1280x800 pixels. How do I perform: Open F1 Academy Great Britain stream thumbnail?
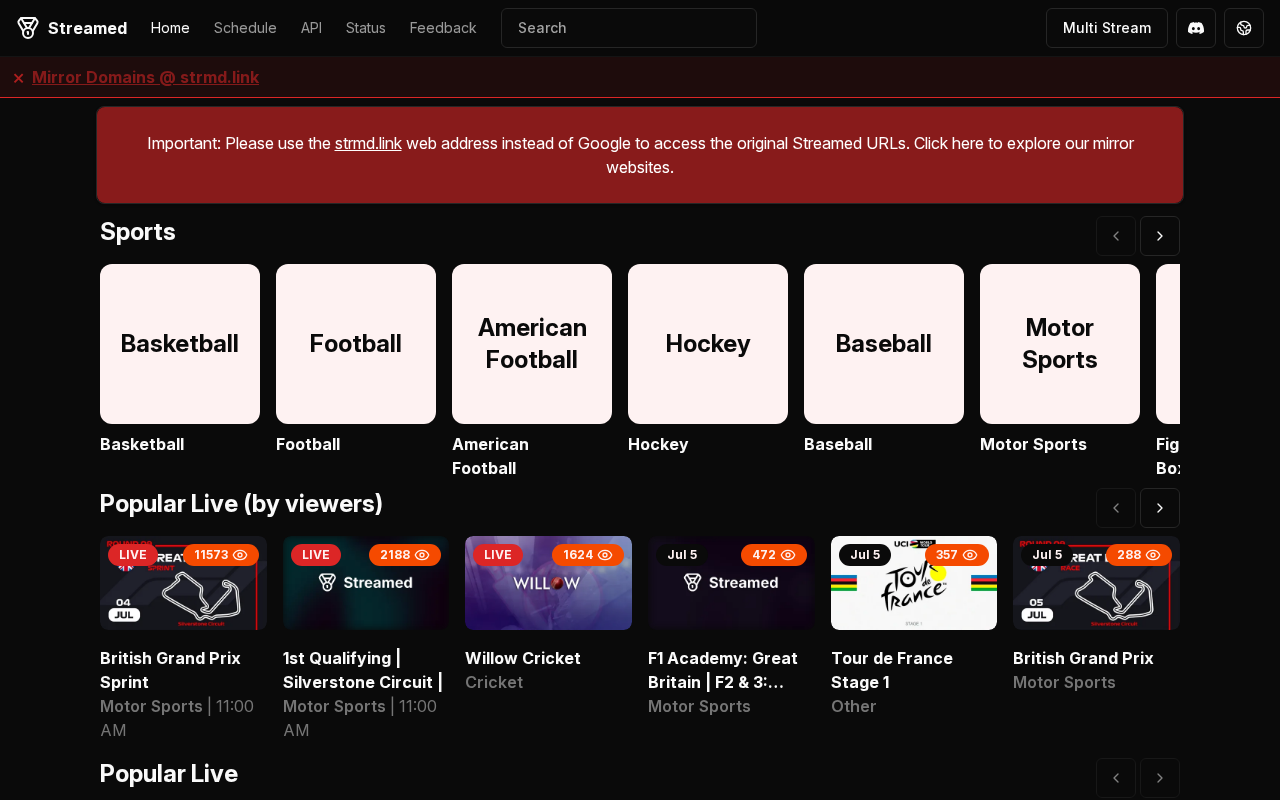click(x=731, y=583)
